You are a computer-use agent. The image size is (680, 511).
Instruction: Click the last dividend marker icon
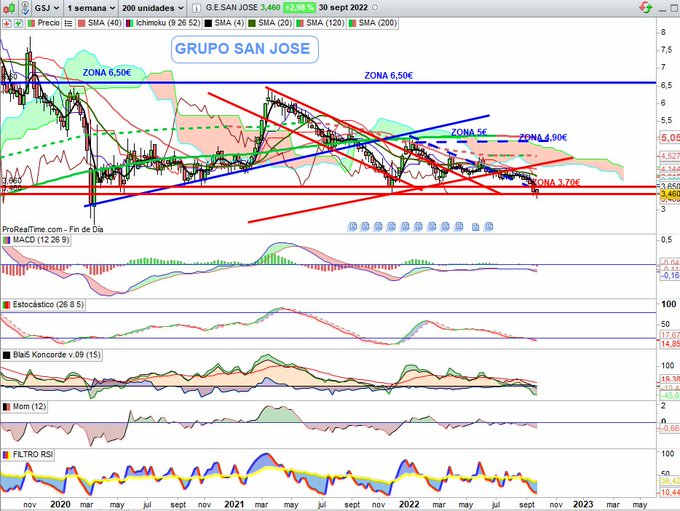[x=489, y=226]
